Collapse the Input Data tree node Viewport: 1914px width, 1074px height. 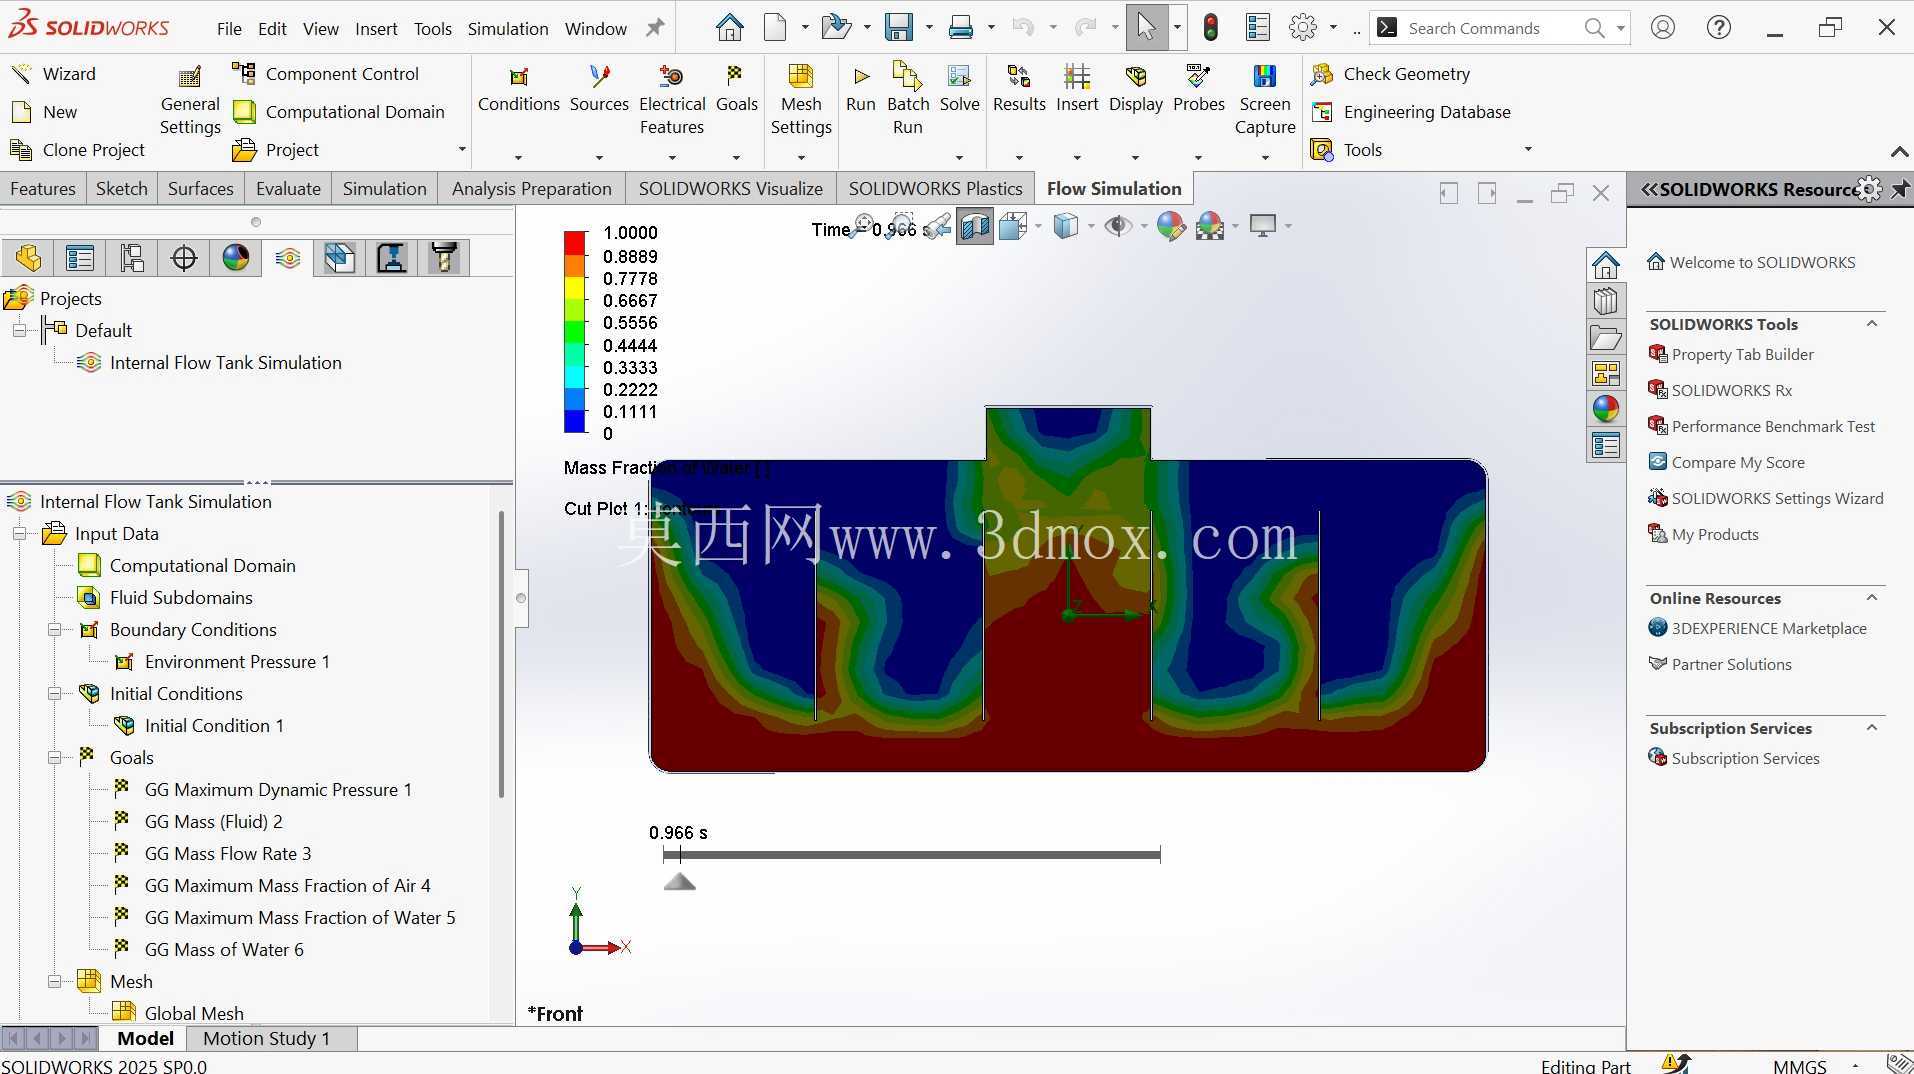tap(19, 534)
